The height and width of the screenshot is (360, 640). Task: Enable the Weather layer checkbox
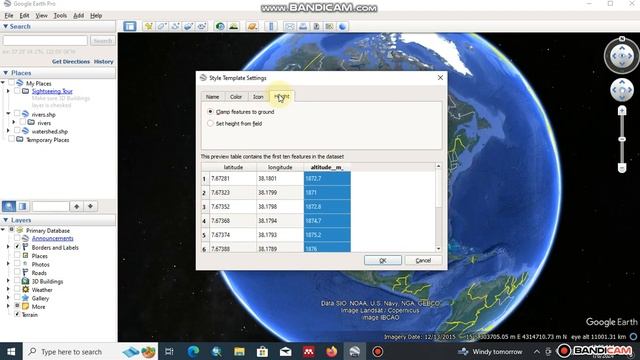coord(17,289)
